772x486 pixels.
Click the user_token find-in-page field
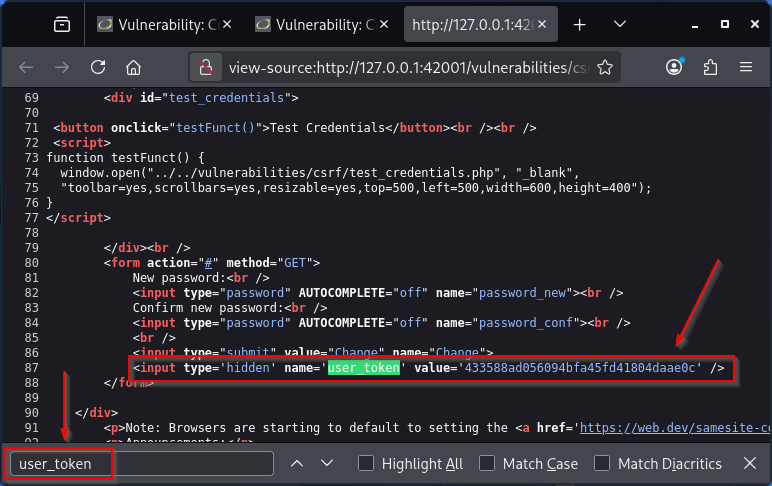pos(142,463)
